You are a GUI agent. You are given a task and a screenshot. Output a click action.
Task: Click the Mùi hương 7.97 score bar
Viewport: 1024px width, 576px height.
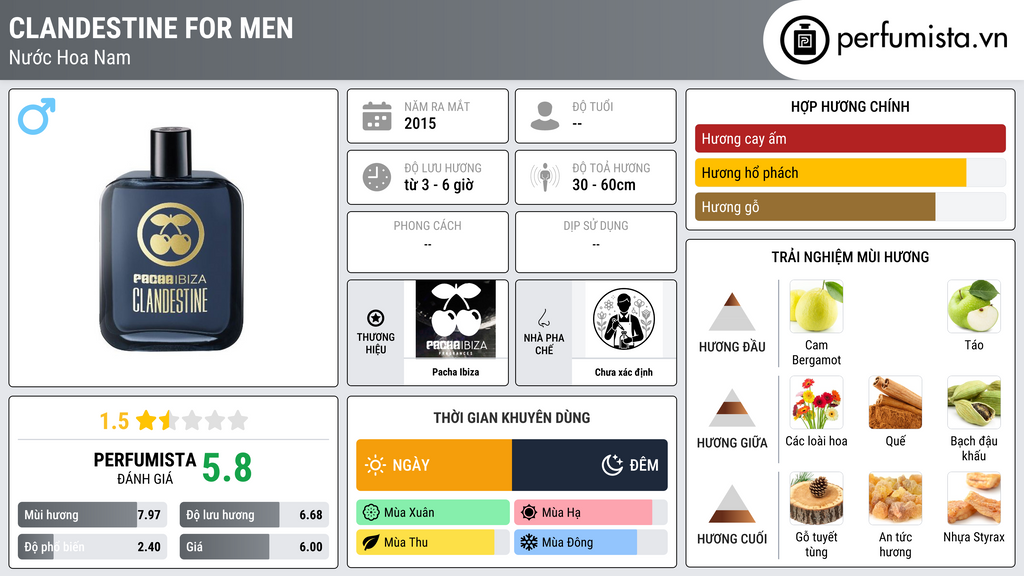point(93,515)
